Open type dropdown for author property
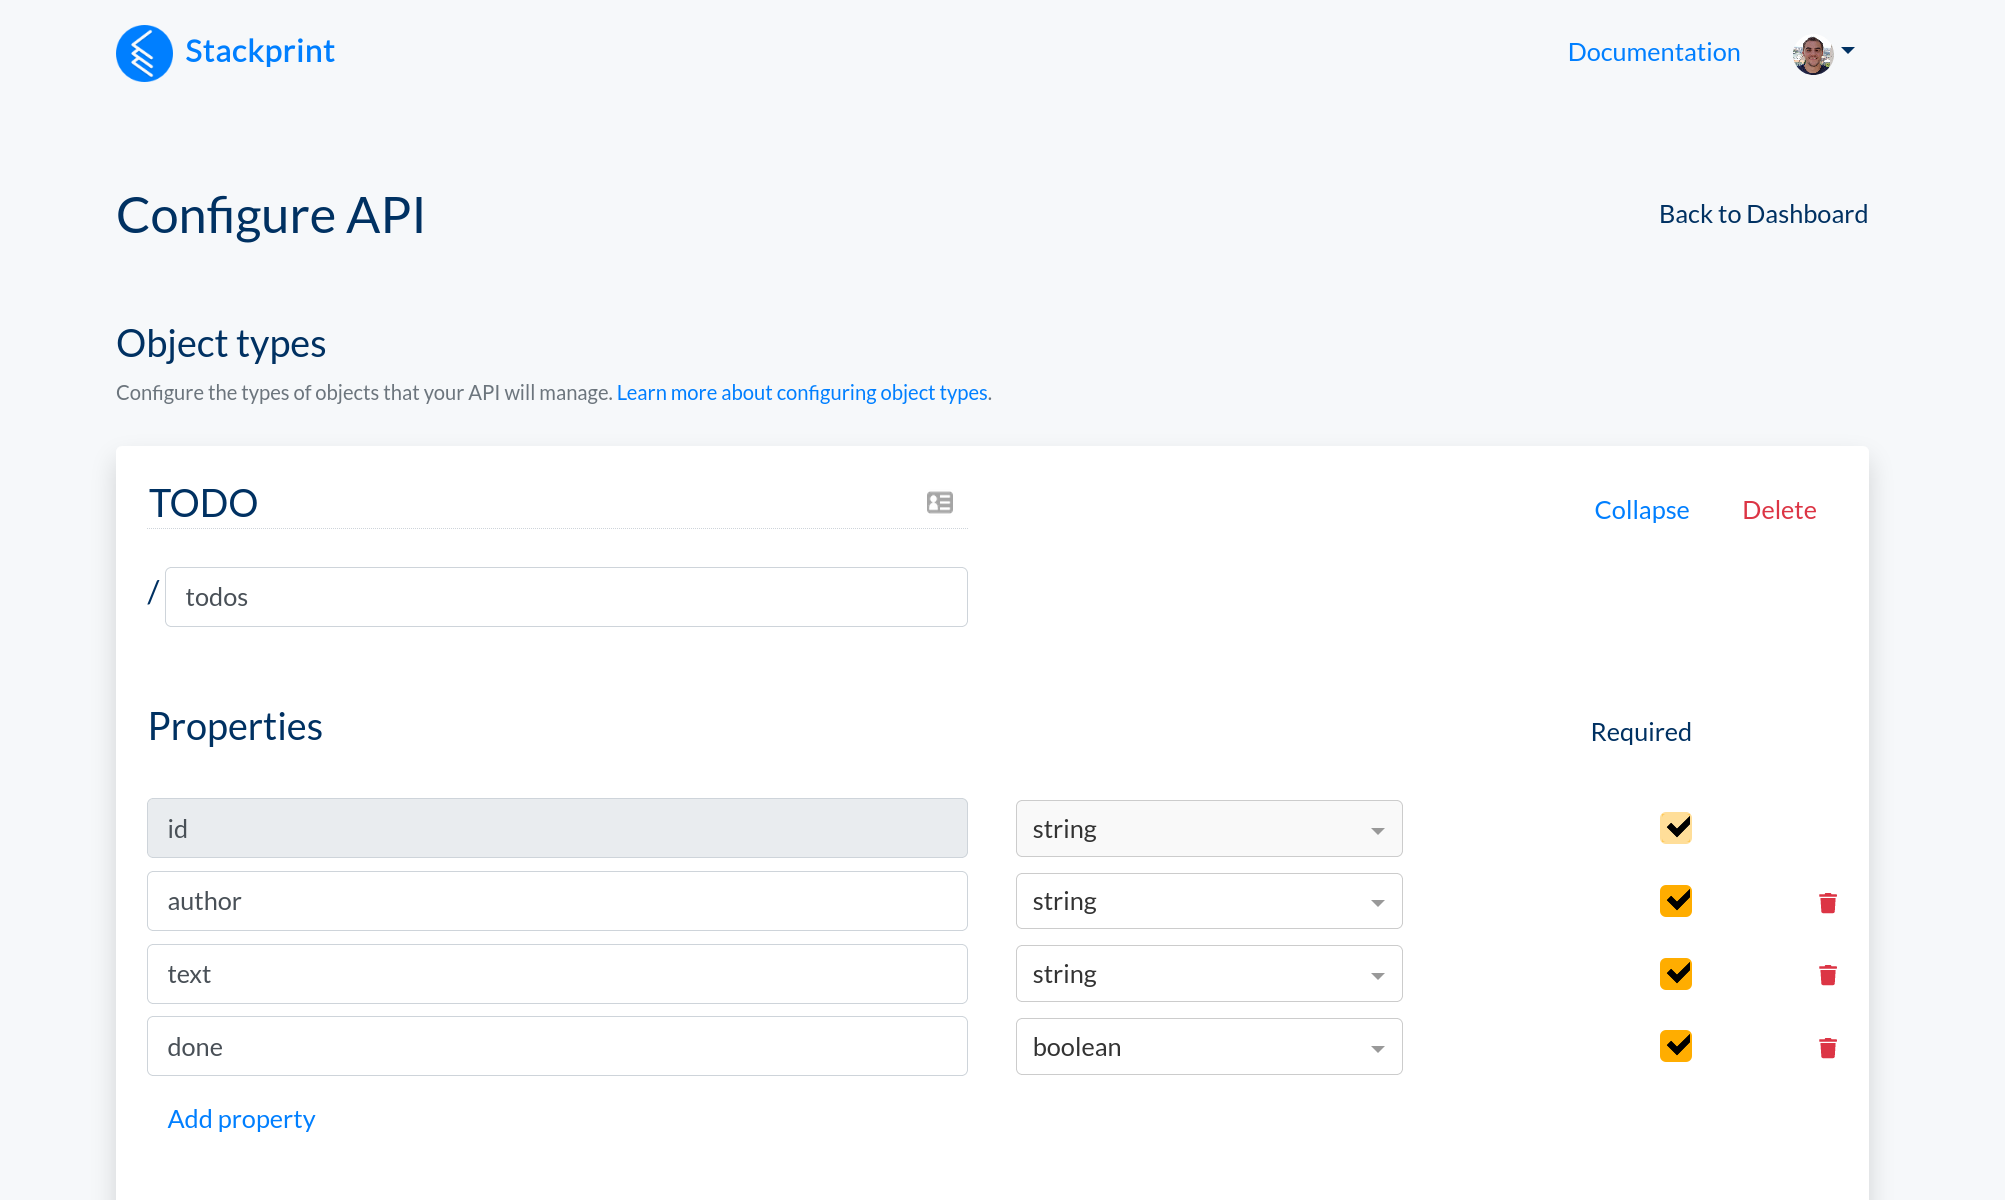This screenshot has width=2005, height=1200. 1208,901
